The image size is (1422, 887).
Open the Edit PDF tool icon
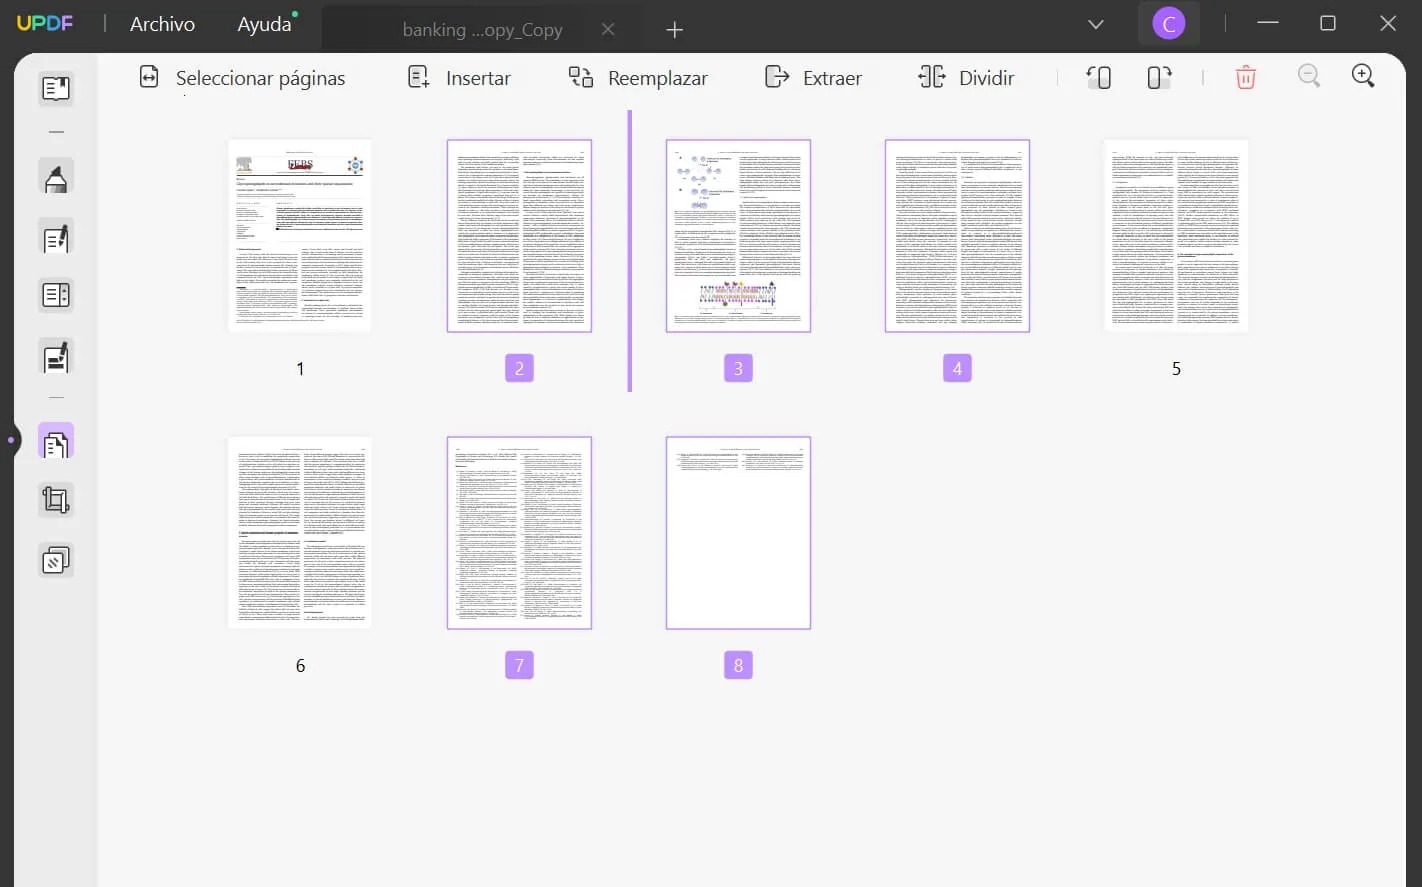pos(56,238)
